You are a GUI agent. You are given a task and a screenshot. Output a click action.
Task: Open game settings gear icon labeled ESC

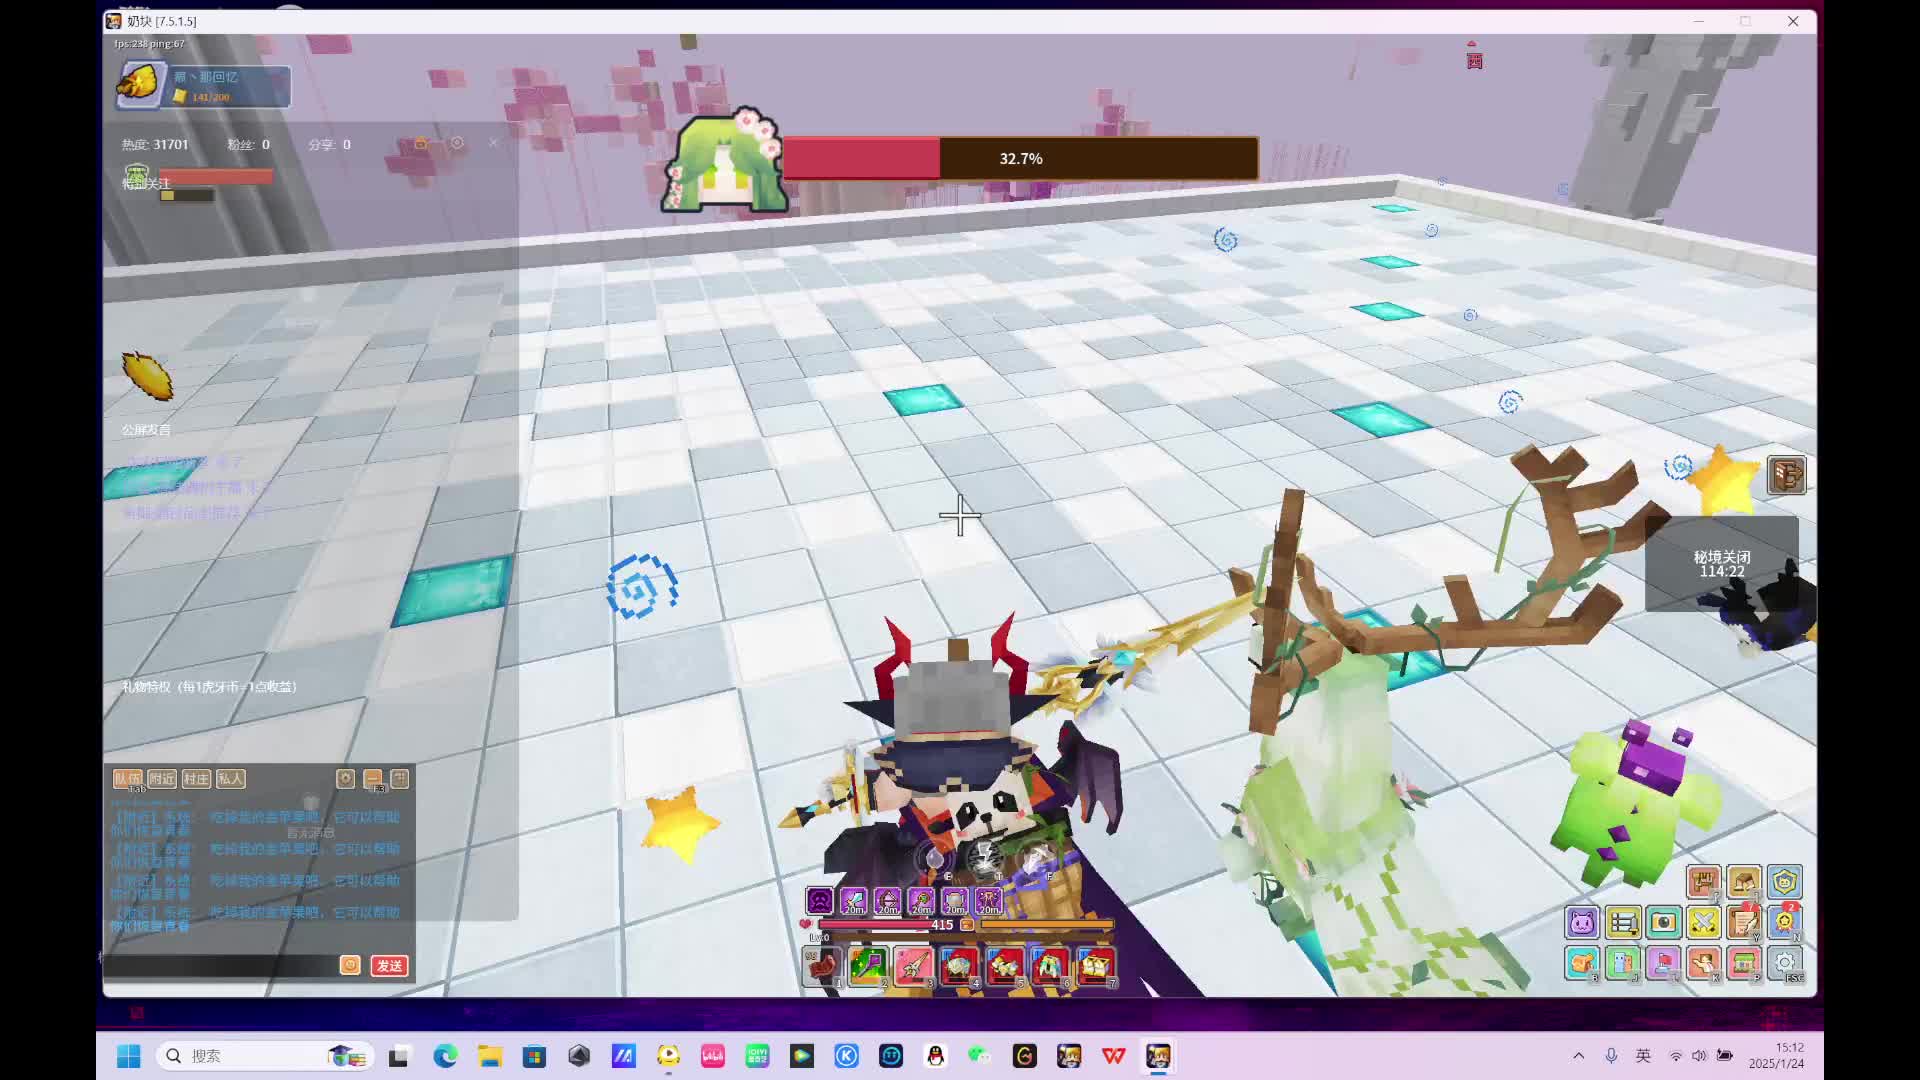[x=1785, y=963]
